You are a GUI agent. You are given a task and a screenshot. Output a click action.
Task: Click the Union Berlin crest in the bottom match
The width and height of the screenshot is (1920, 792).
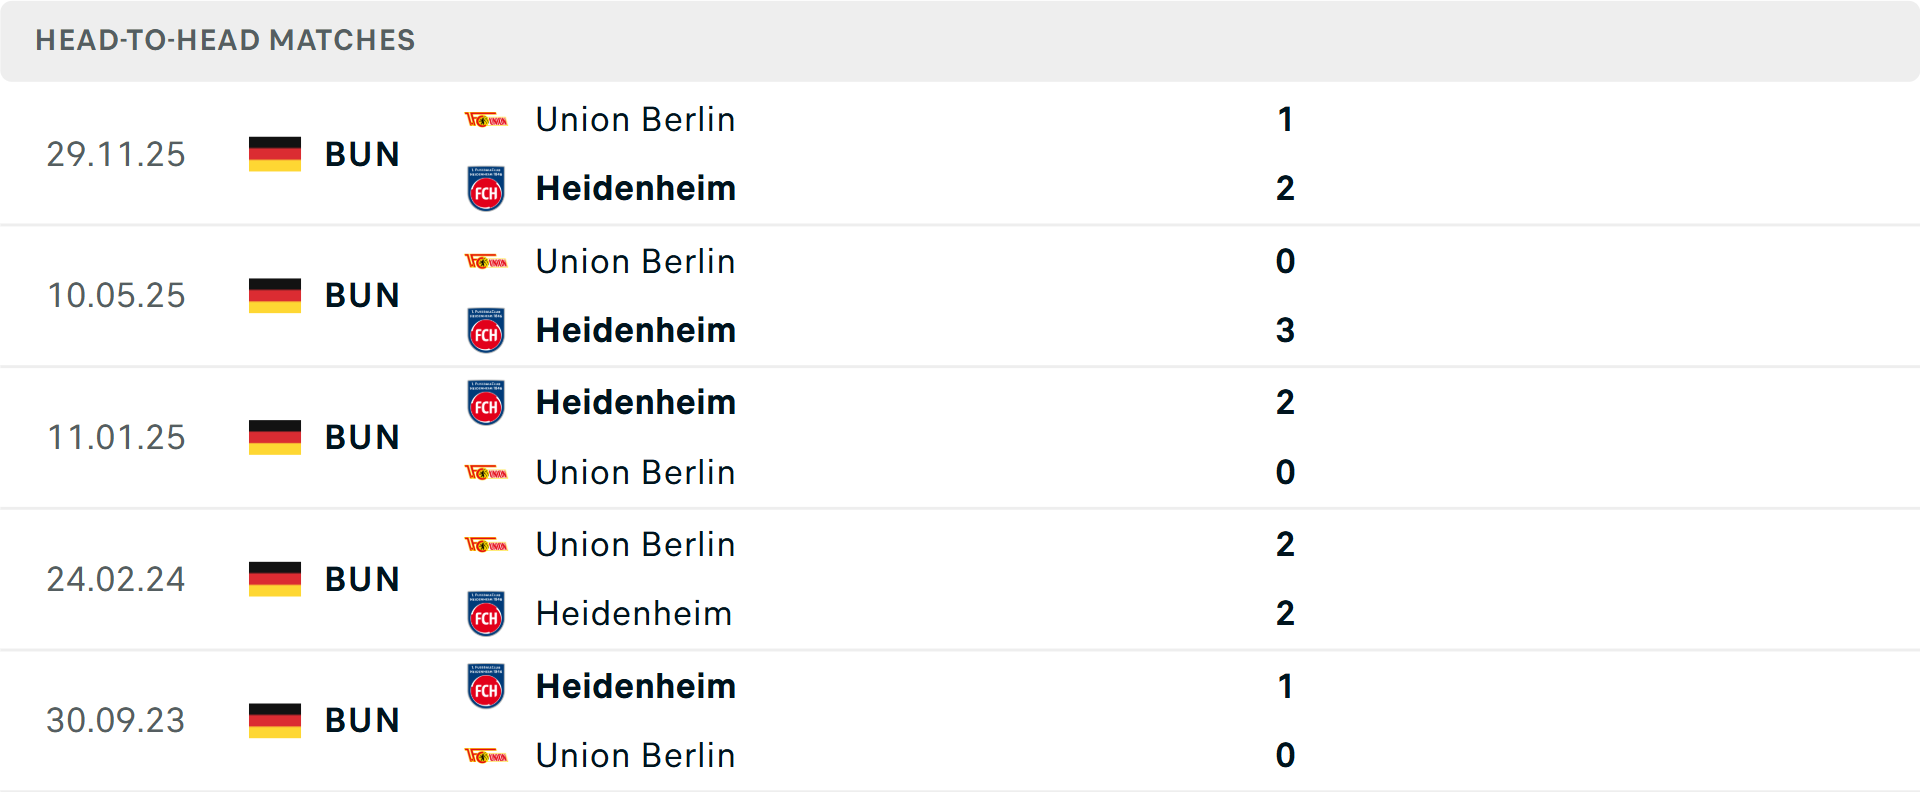486,756
